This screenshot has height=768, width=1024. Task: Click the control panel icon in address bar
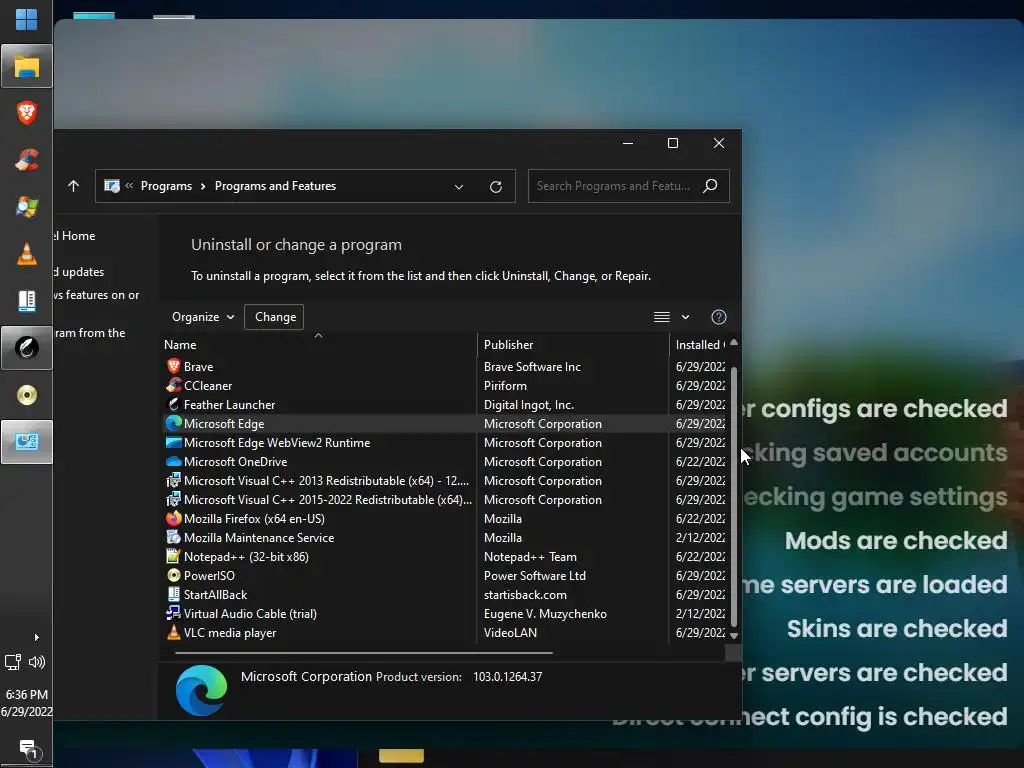112,186
